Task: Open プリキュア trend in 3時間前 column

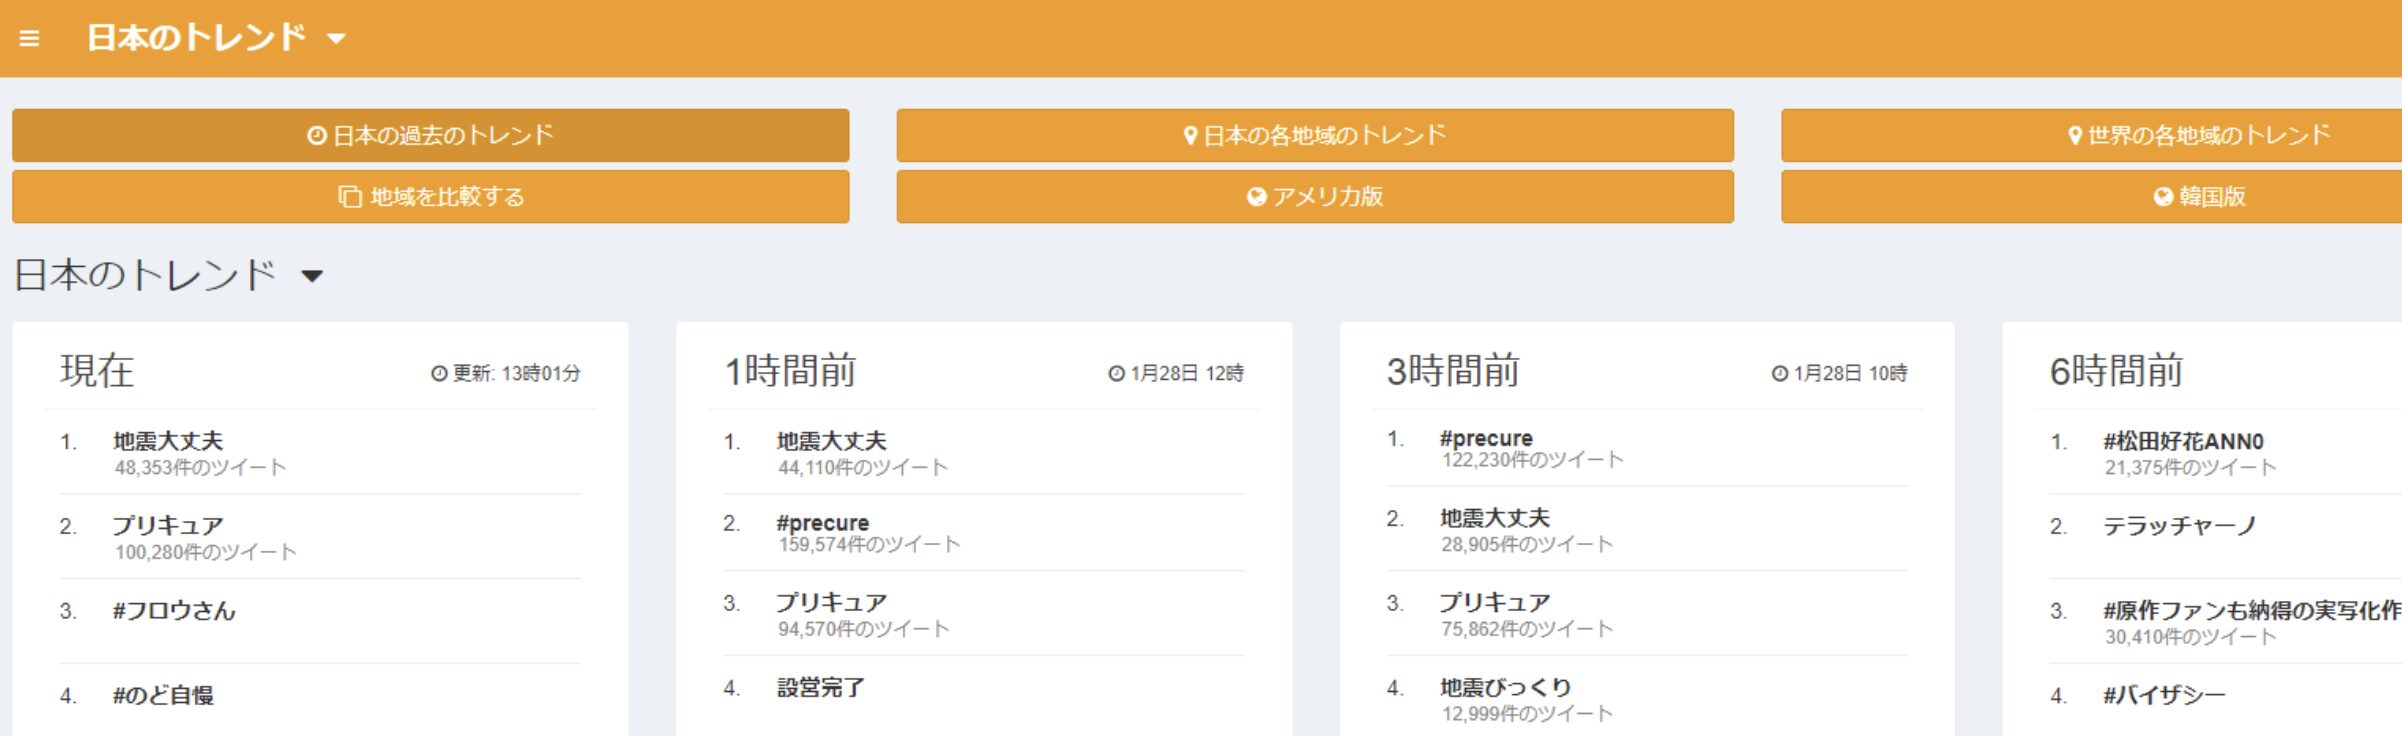Action: tap(1495, 602)
